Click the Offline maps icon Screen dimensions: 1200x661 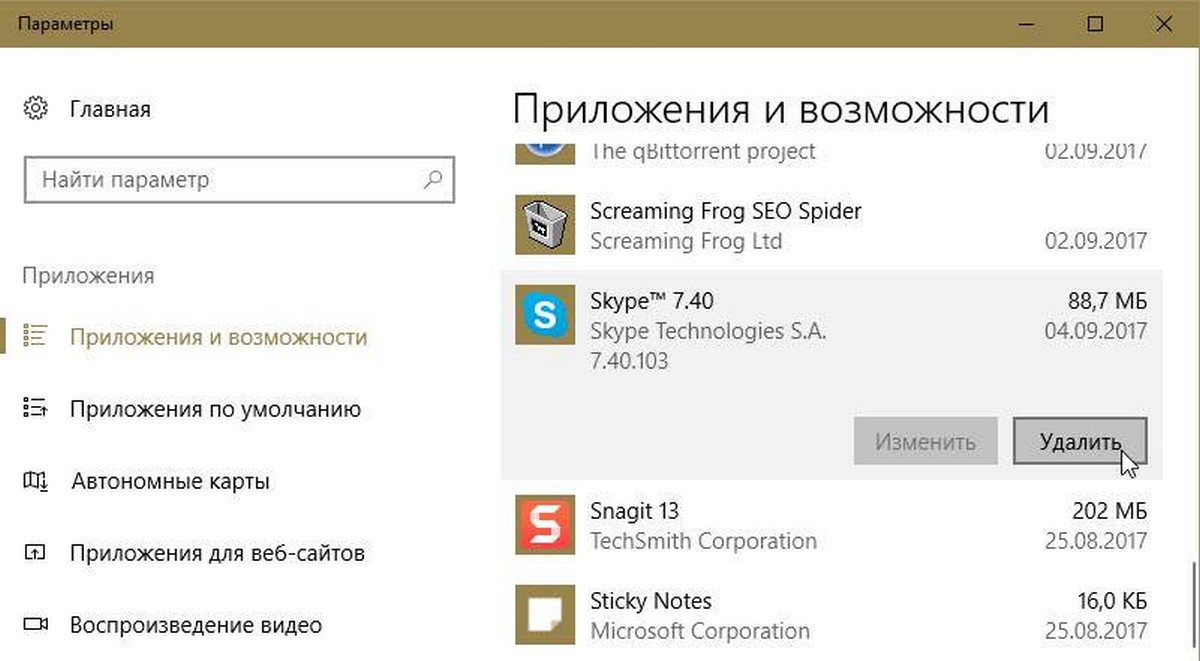[x=35, y=481]
